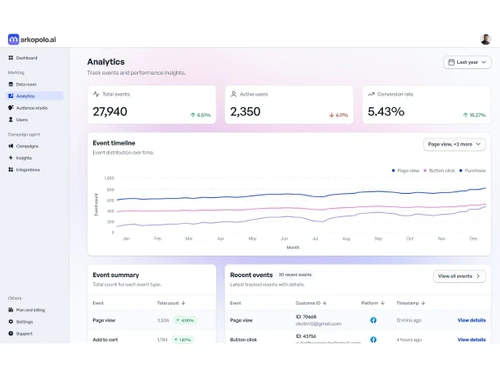Sort Recent events by Platform
The image size is (500, 375).
point(373,303)
